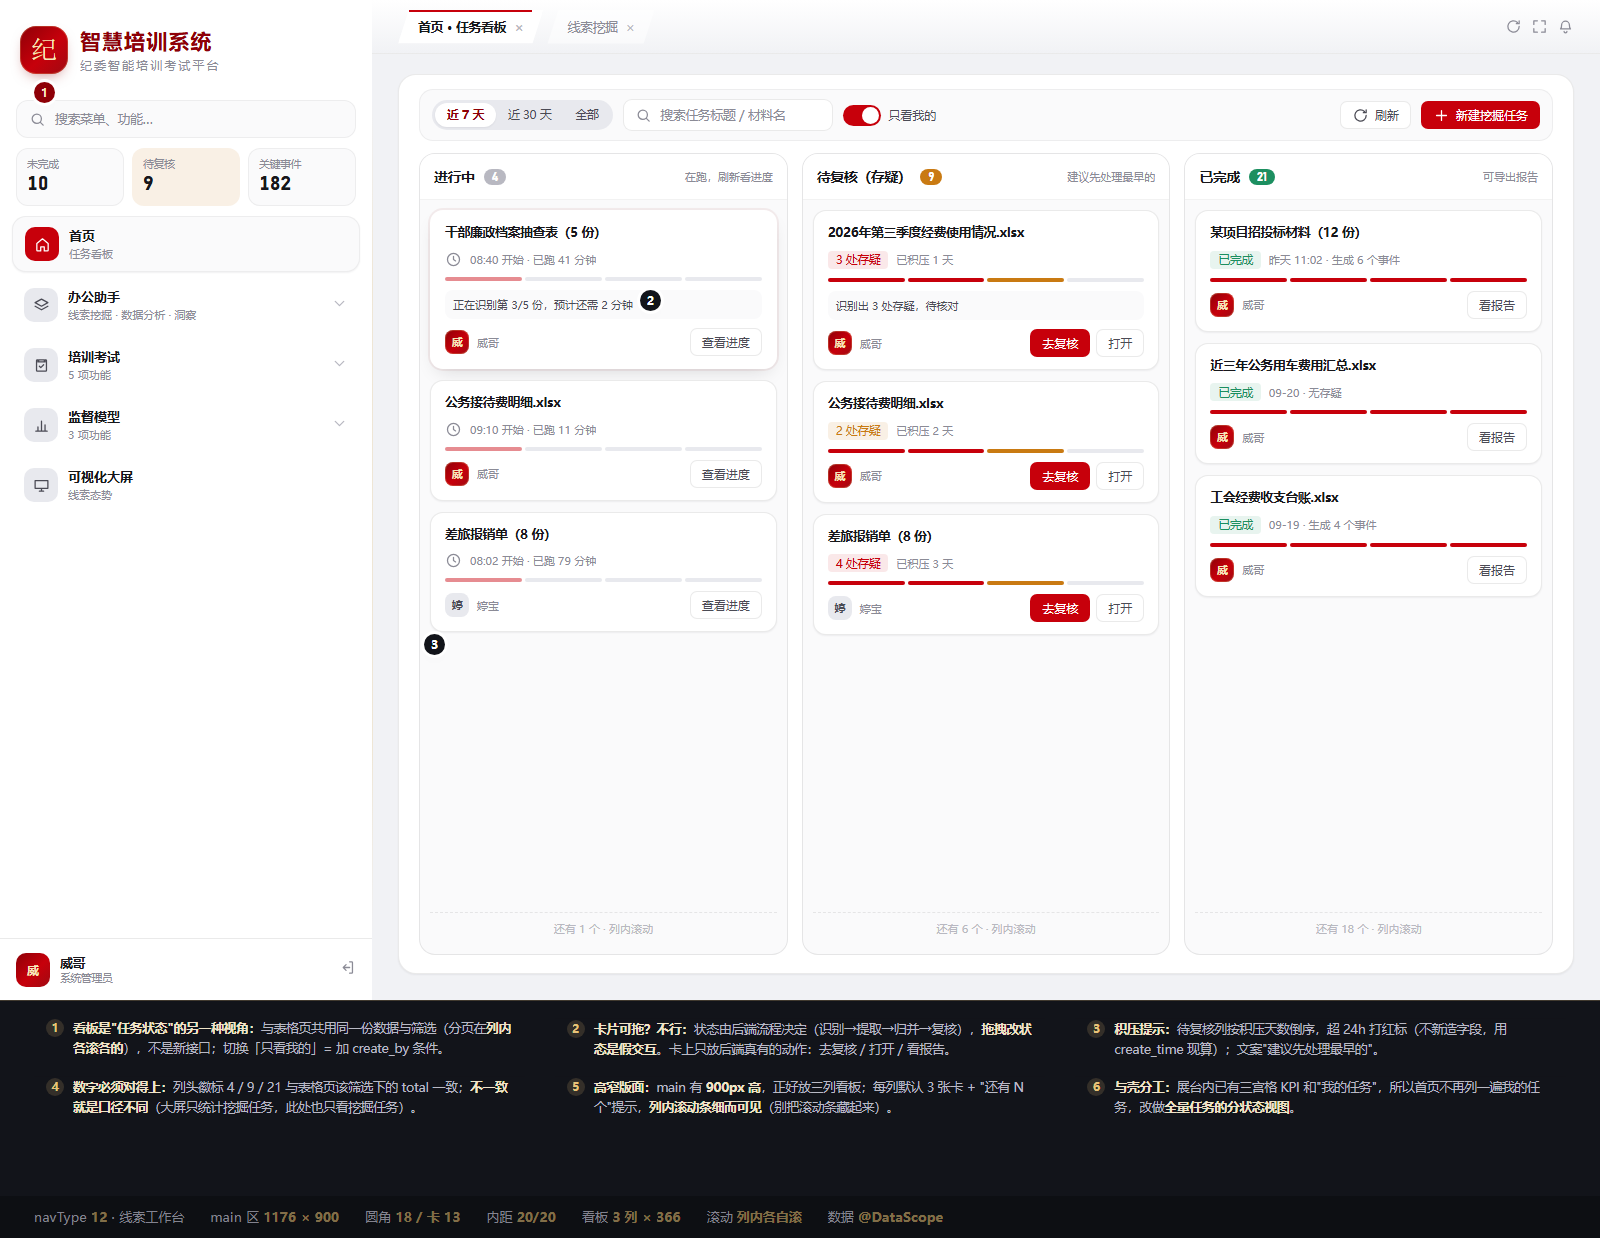Click the 未完成 10 stat card
Image resolution: width=1600 pixels, height=1238 pixels.
click(x=70, y=177)
